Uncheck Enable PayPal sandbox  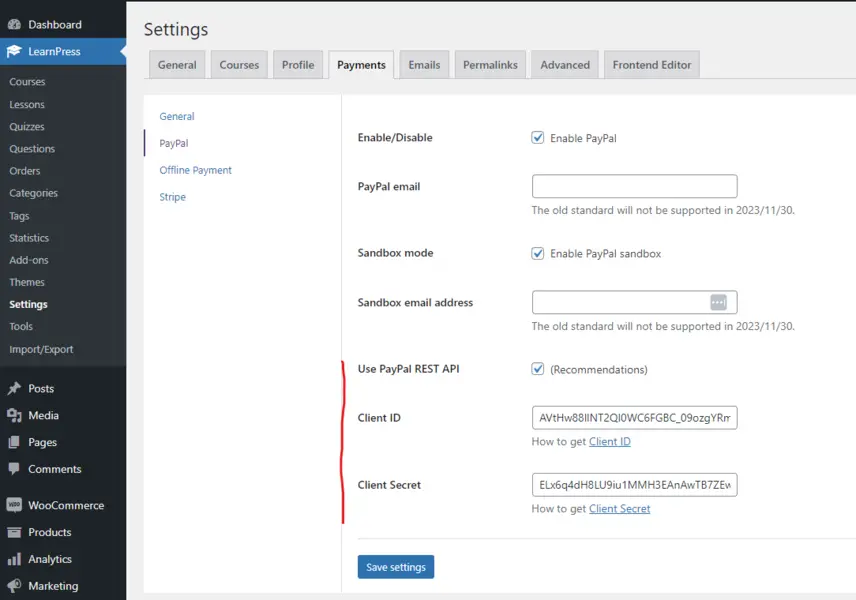(x=538, y=253)
